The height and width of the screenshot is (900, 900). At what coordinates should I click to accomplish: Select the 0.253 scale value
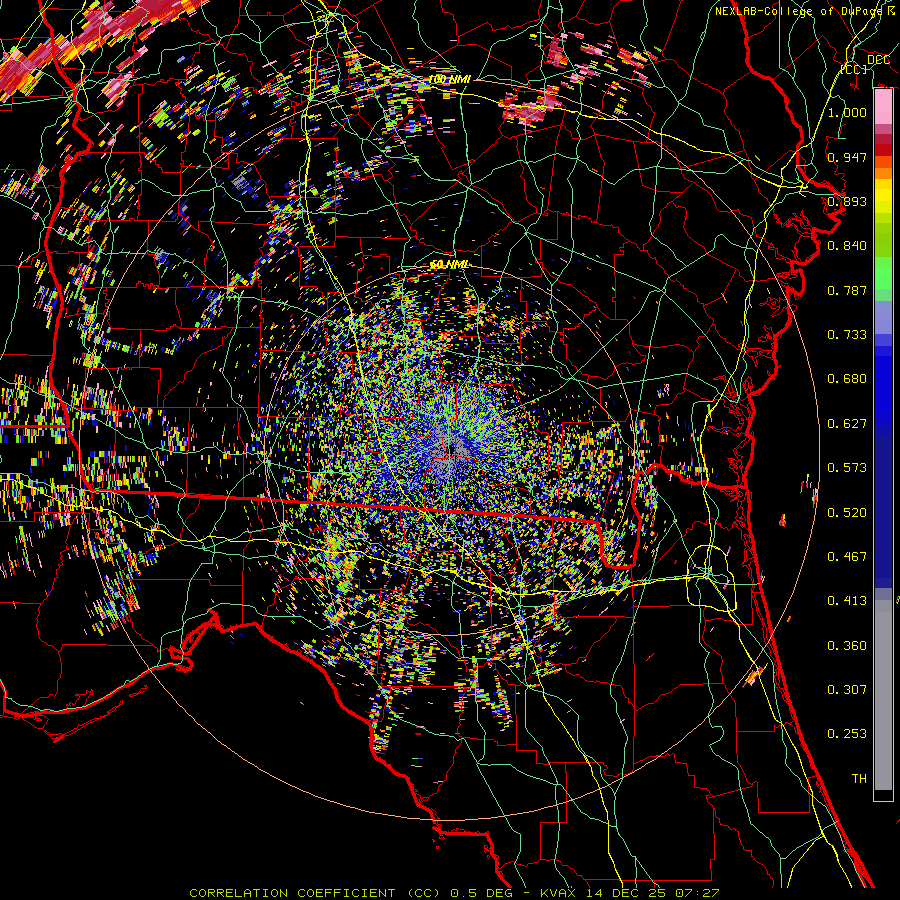[847, 734]
